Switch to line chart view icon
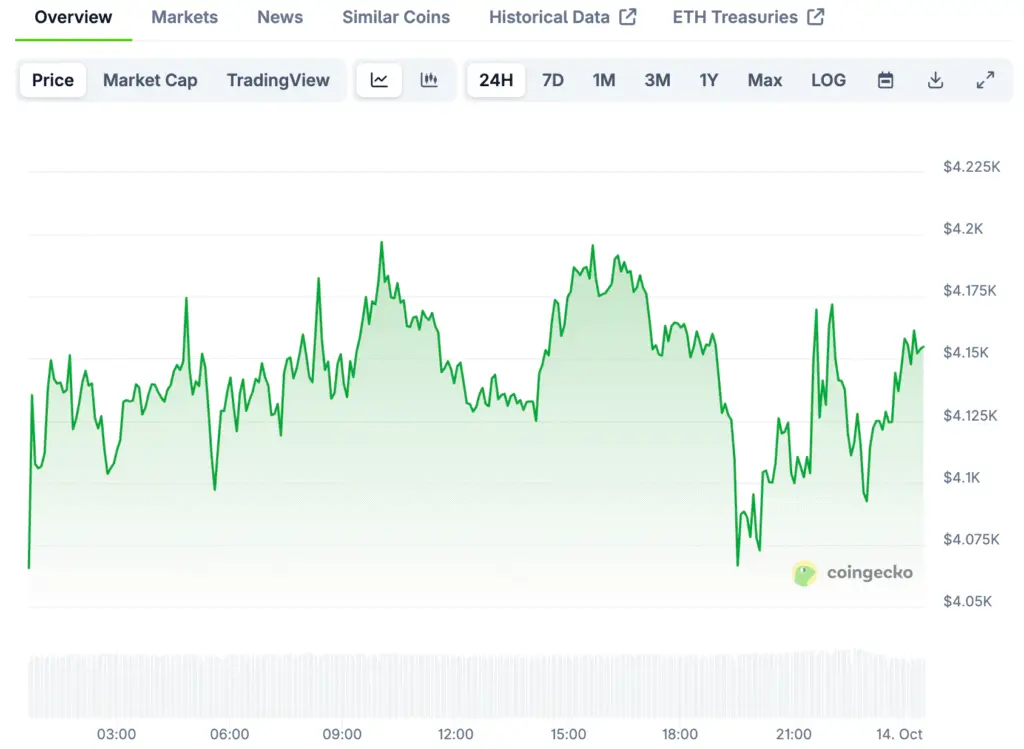 coord(379,80)
